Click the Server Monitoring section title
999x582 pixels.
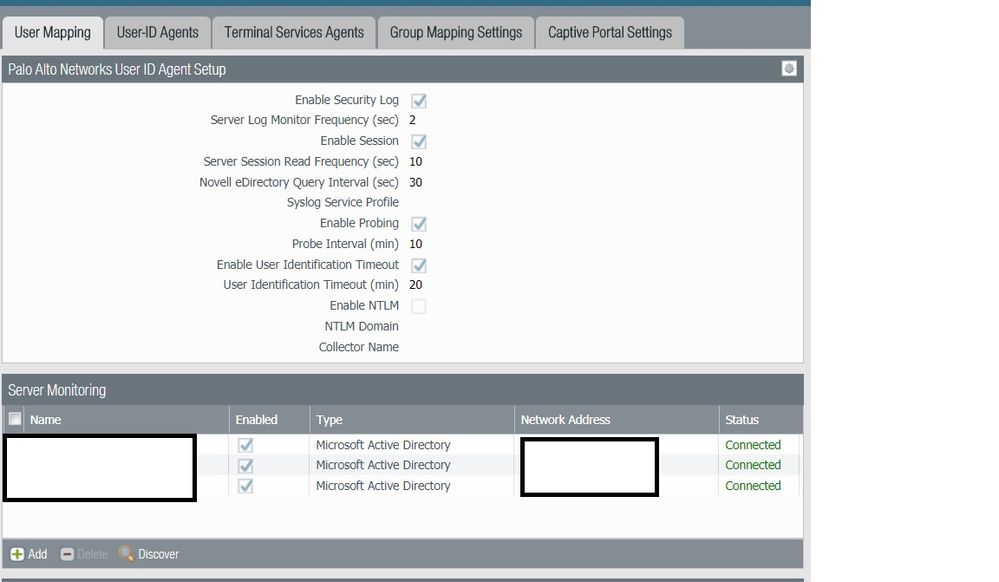click(x=57, y=389)
